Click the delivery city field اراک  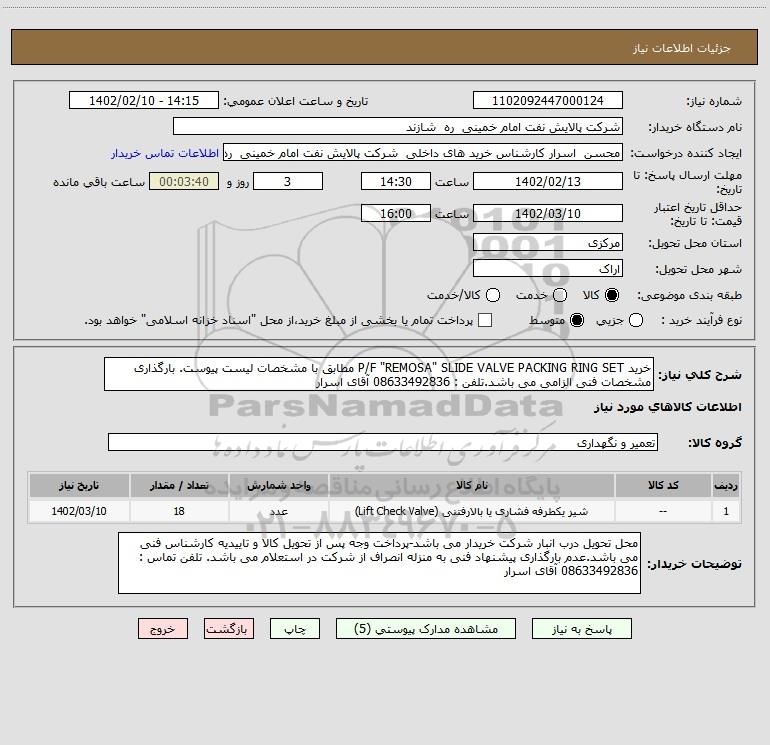pyautogui.click(x=548, y=269)
